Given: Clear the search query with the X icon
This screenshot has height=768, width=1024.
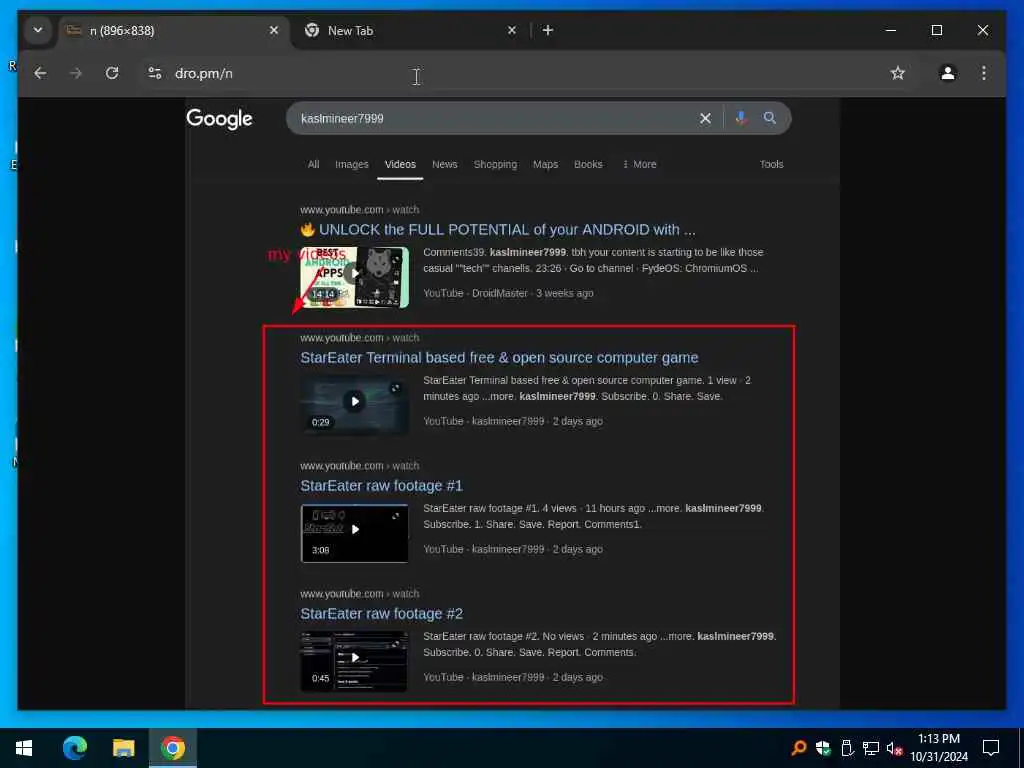Looking at the screenshot, I should click(x=705, y=118).
